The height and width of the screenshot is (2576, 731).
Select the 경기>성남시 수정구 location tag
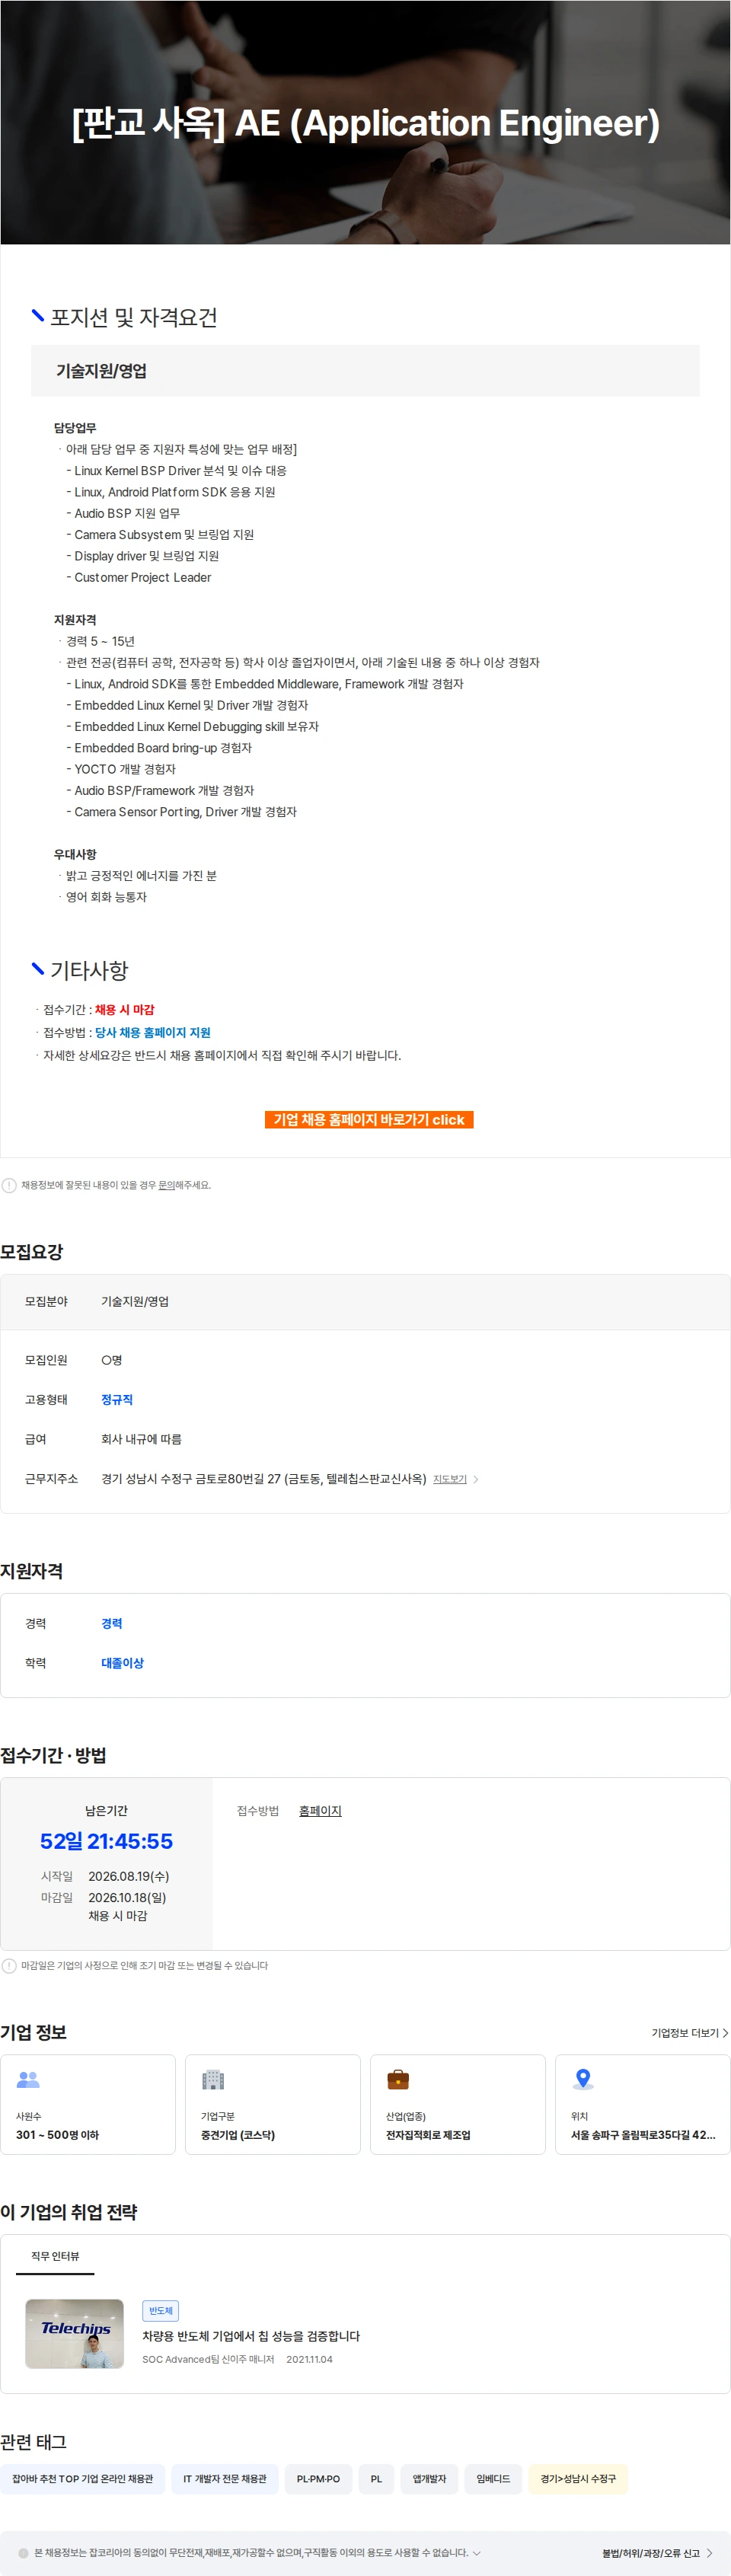[x=578, y=2479]
